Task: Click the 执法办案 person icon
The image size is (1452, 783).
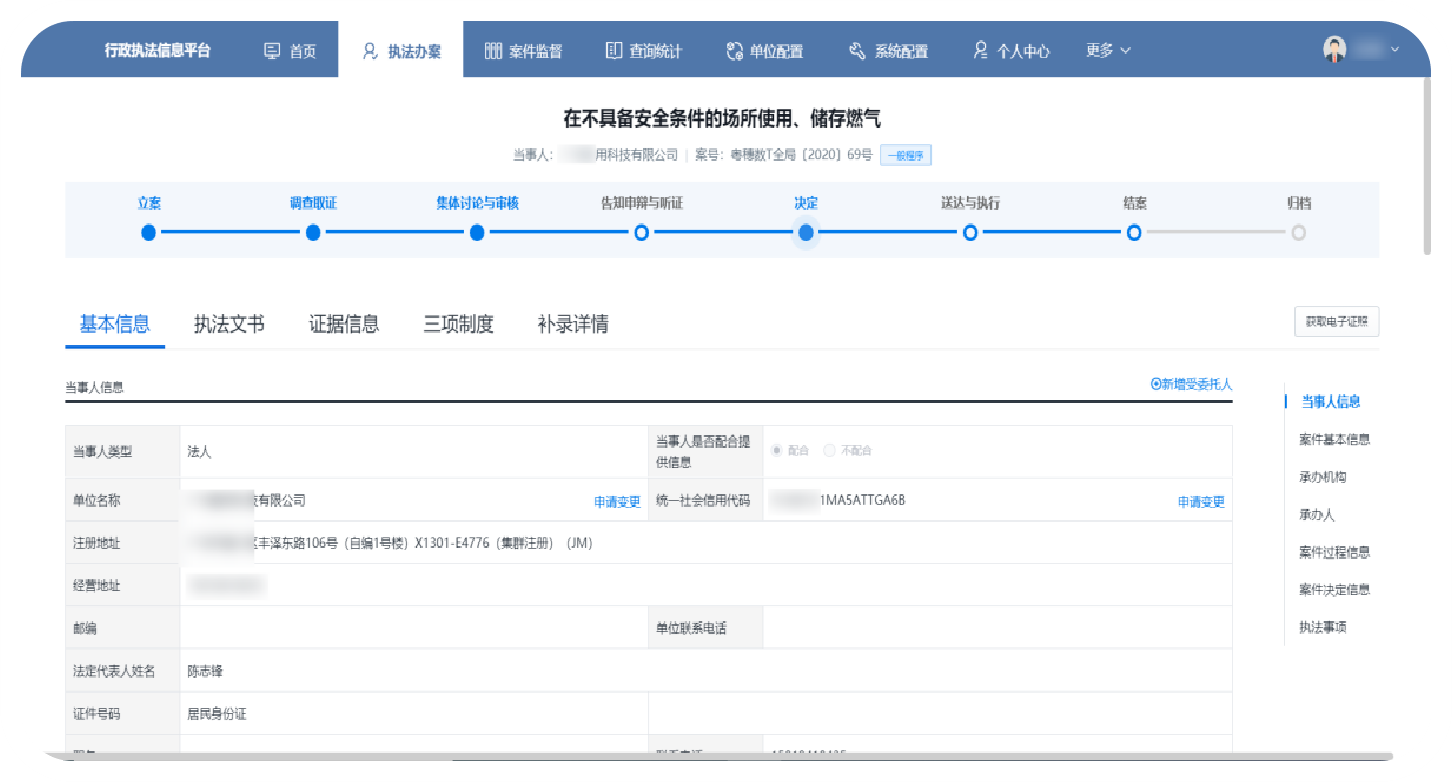Action: (x=370, y=51)
